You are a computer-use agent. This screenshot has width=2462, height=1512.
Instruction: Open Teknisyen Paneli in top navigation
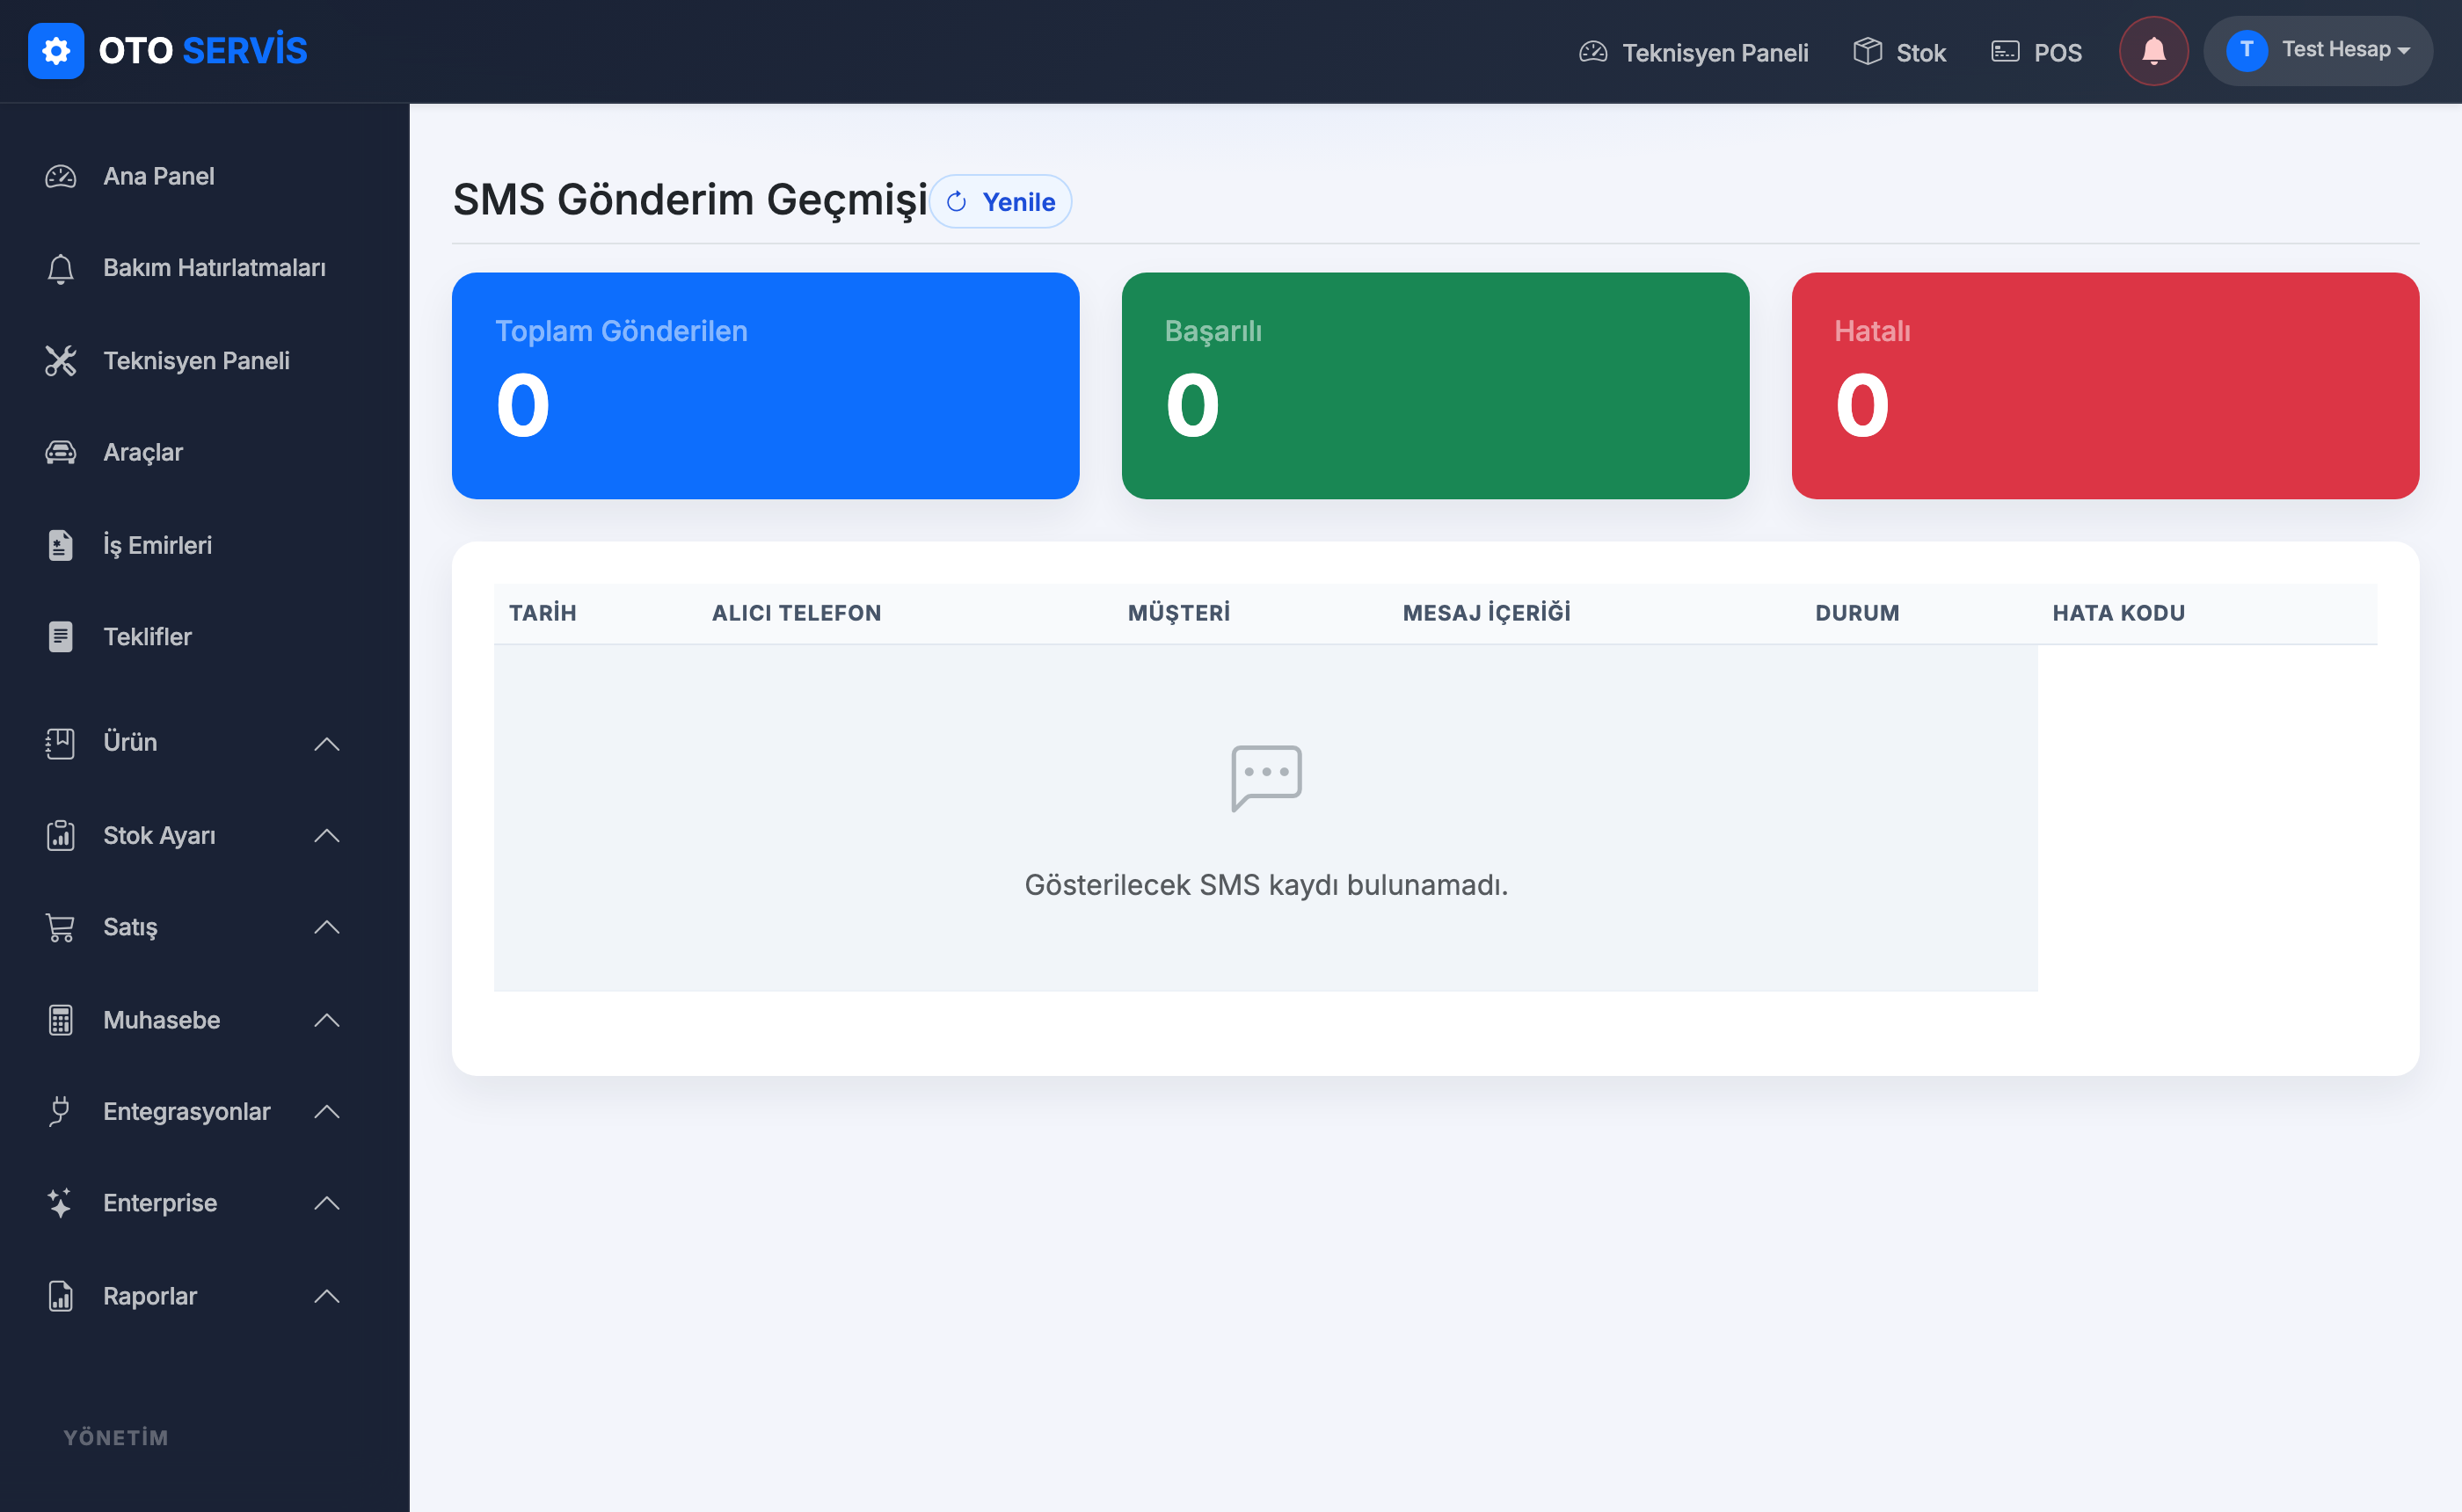[1693, 52]
